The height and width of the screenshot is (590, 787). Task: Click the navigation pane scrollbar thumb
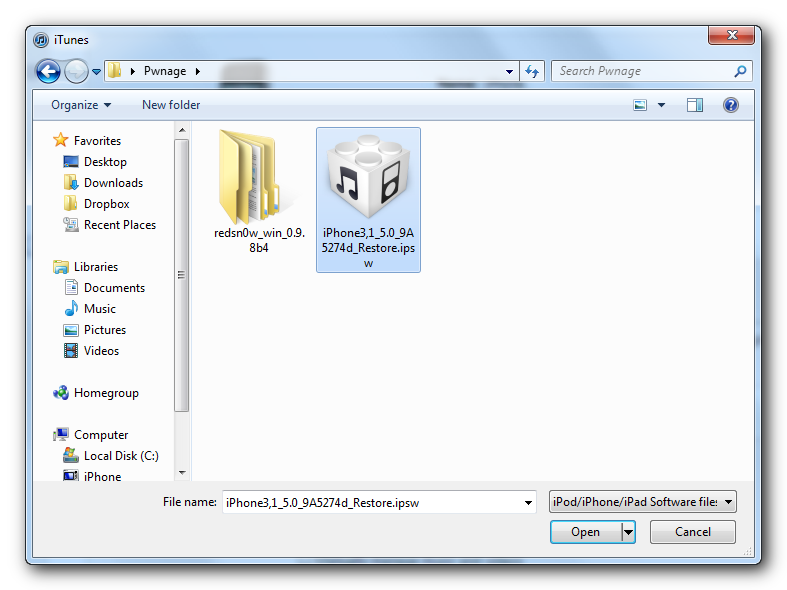(182, 275)
